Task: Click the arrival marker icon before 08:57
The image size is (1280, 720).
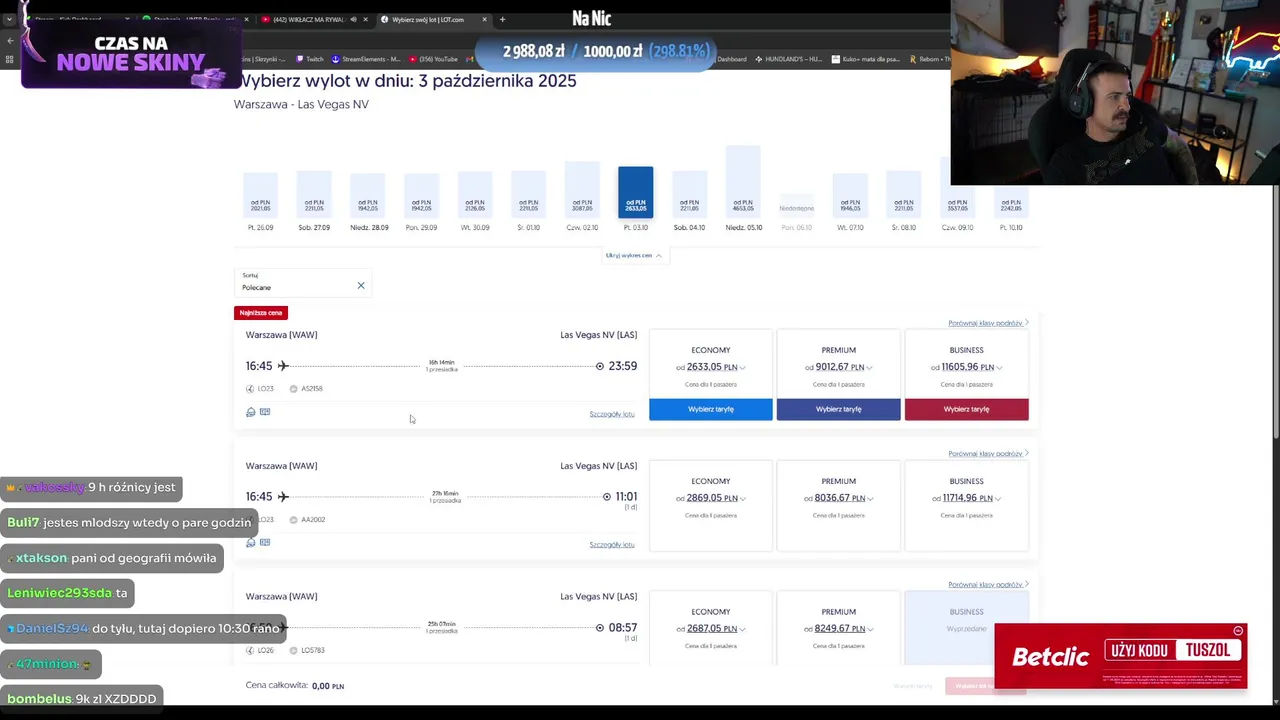Action: point(600,628)
